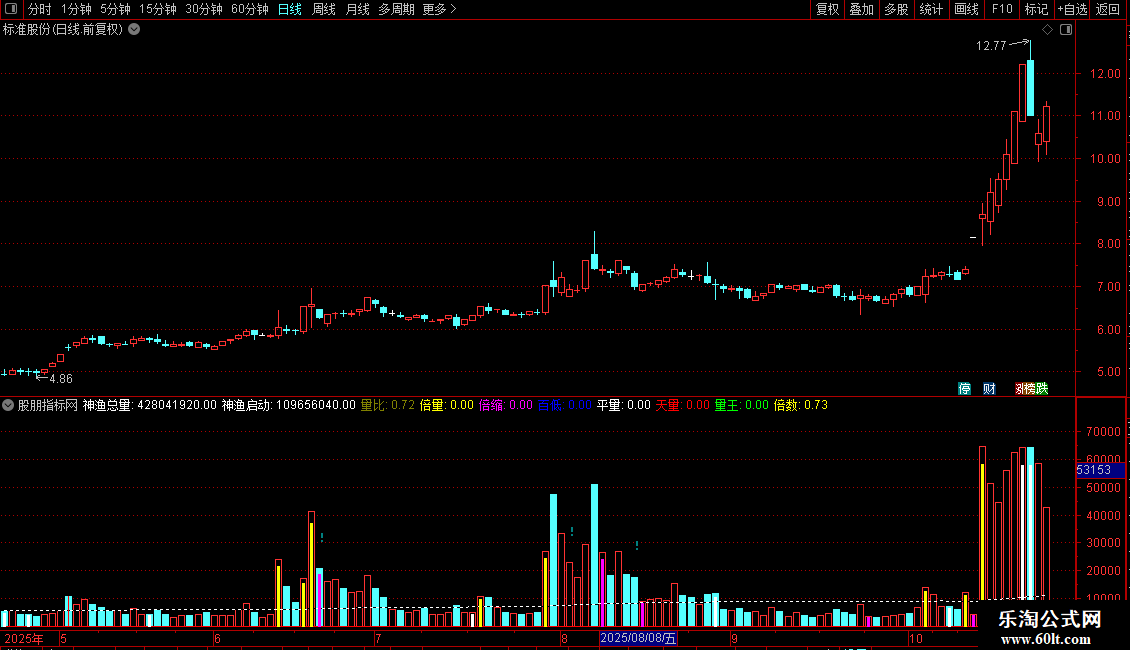Click the 4.86 low price label

pos(61,379)
